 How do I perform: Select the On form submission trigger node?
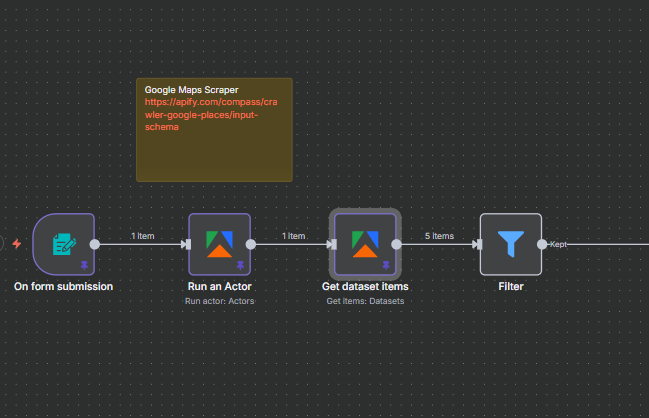coord(64,244)
